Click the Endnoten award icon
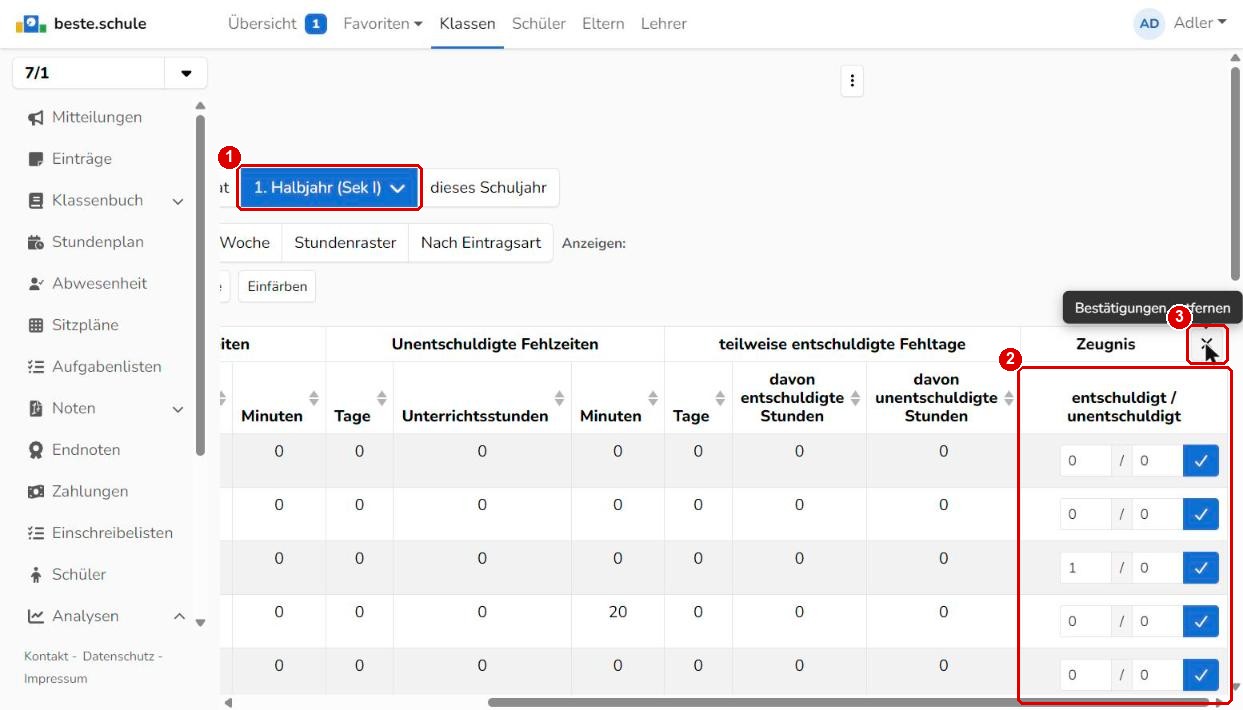The image size is (1243, 710). [36, 450]
